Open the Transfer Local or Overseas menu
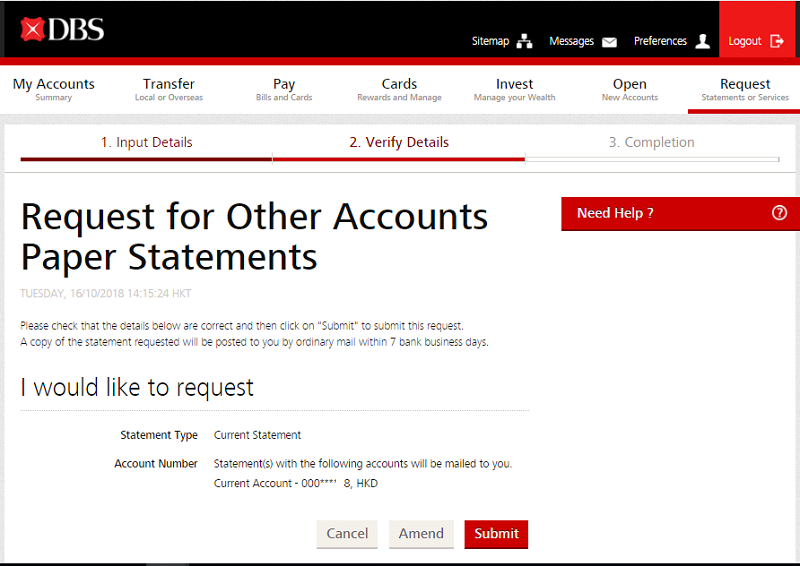This screenshot has width=800, height=566. pyautogui.click(x=169, y=89)
